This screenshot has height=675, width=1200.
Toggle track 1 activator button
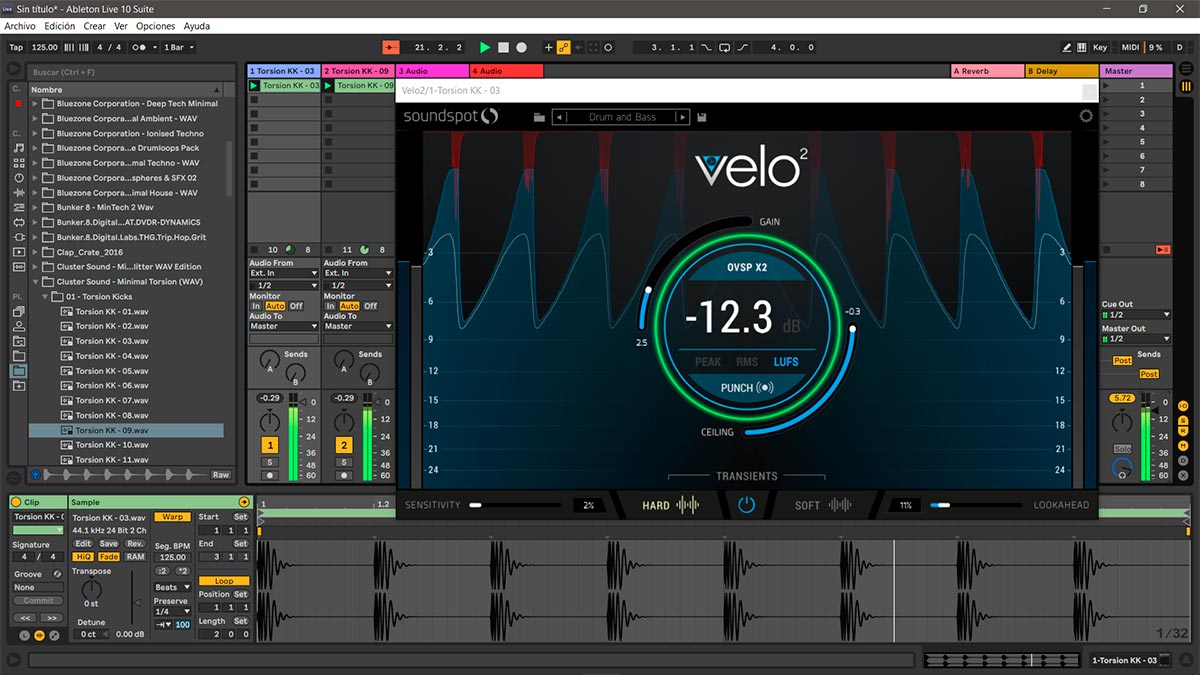pyautogui.click(x=270, y=445)
